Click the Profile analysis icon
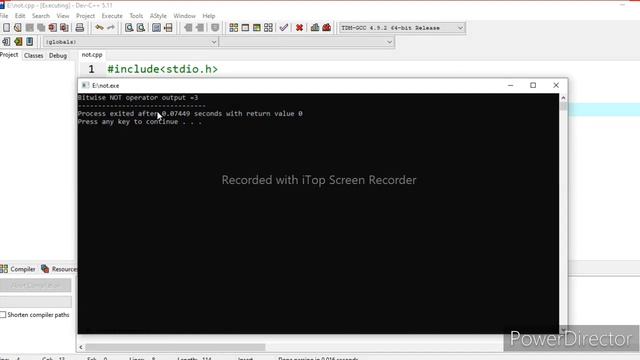640x360 pixels. (315, 28)
